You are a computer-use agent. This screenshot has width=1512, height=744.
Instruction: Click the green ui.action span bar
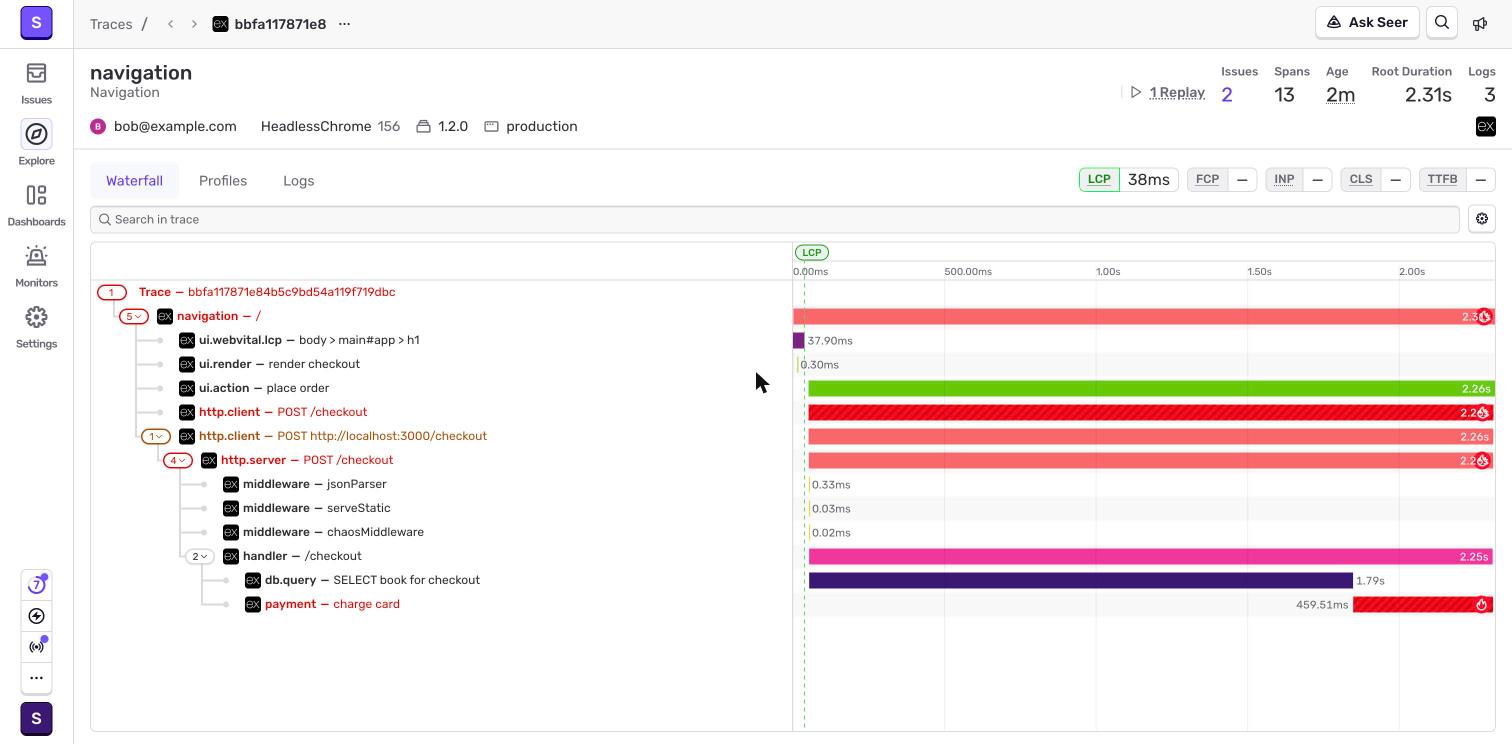1151,388
